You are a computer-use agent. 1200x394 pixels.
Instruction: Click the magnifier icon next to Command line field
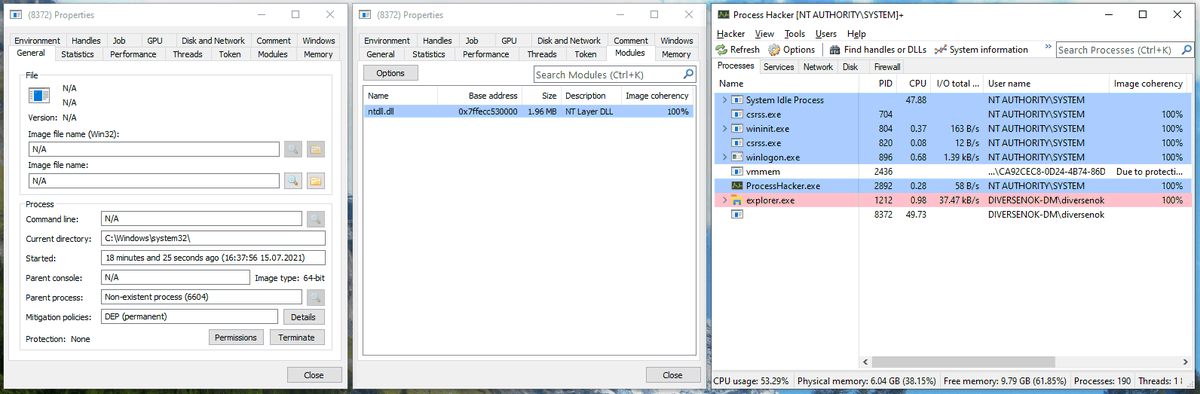[316, 218]
